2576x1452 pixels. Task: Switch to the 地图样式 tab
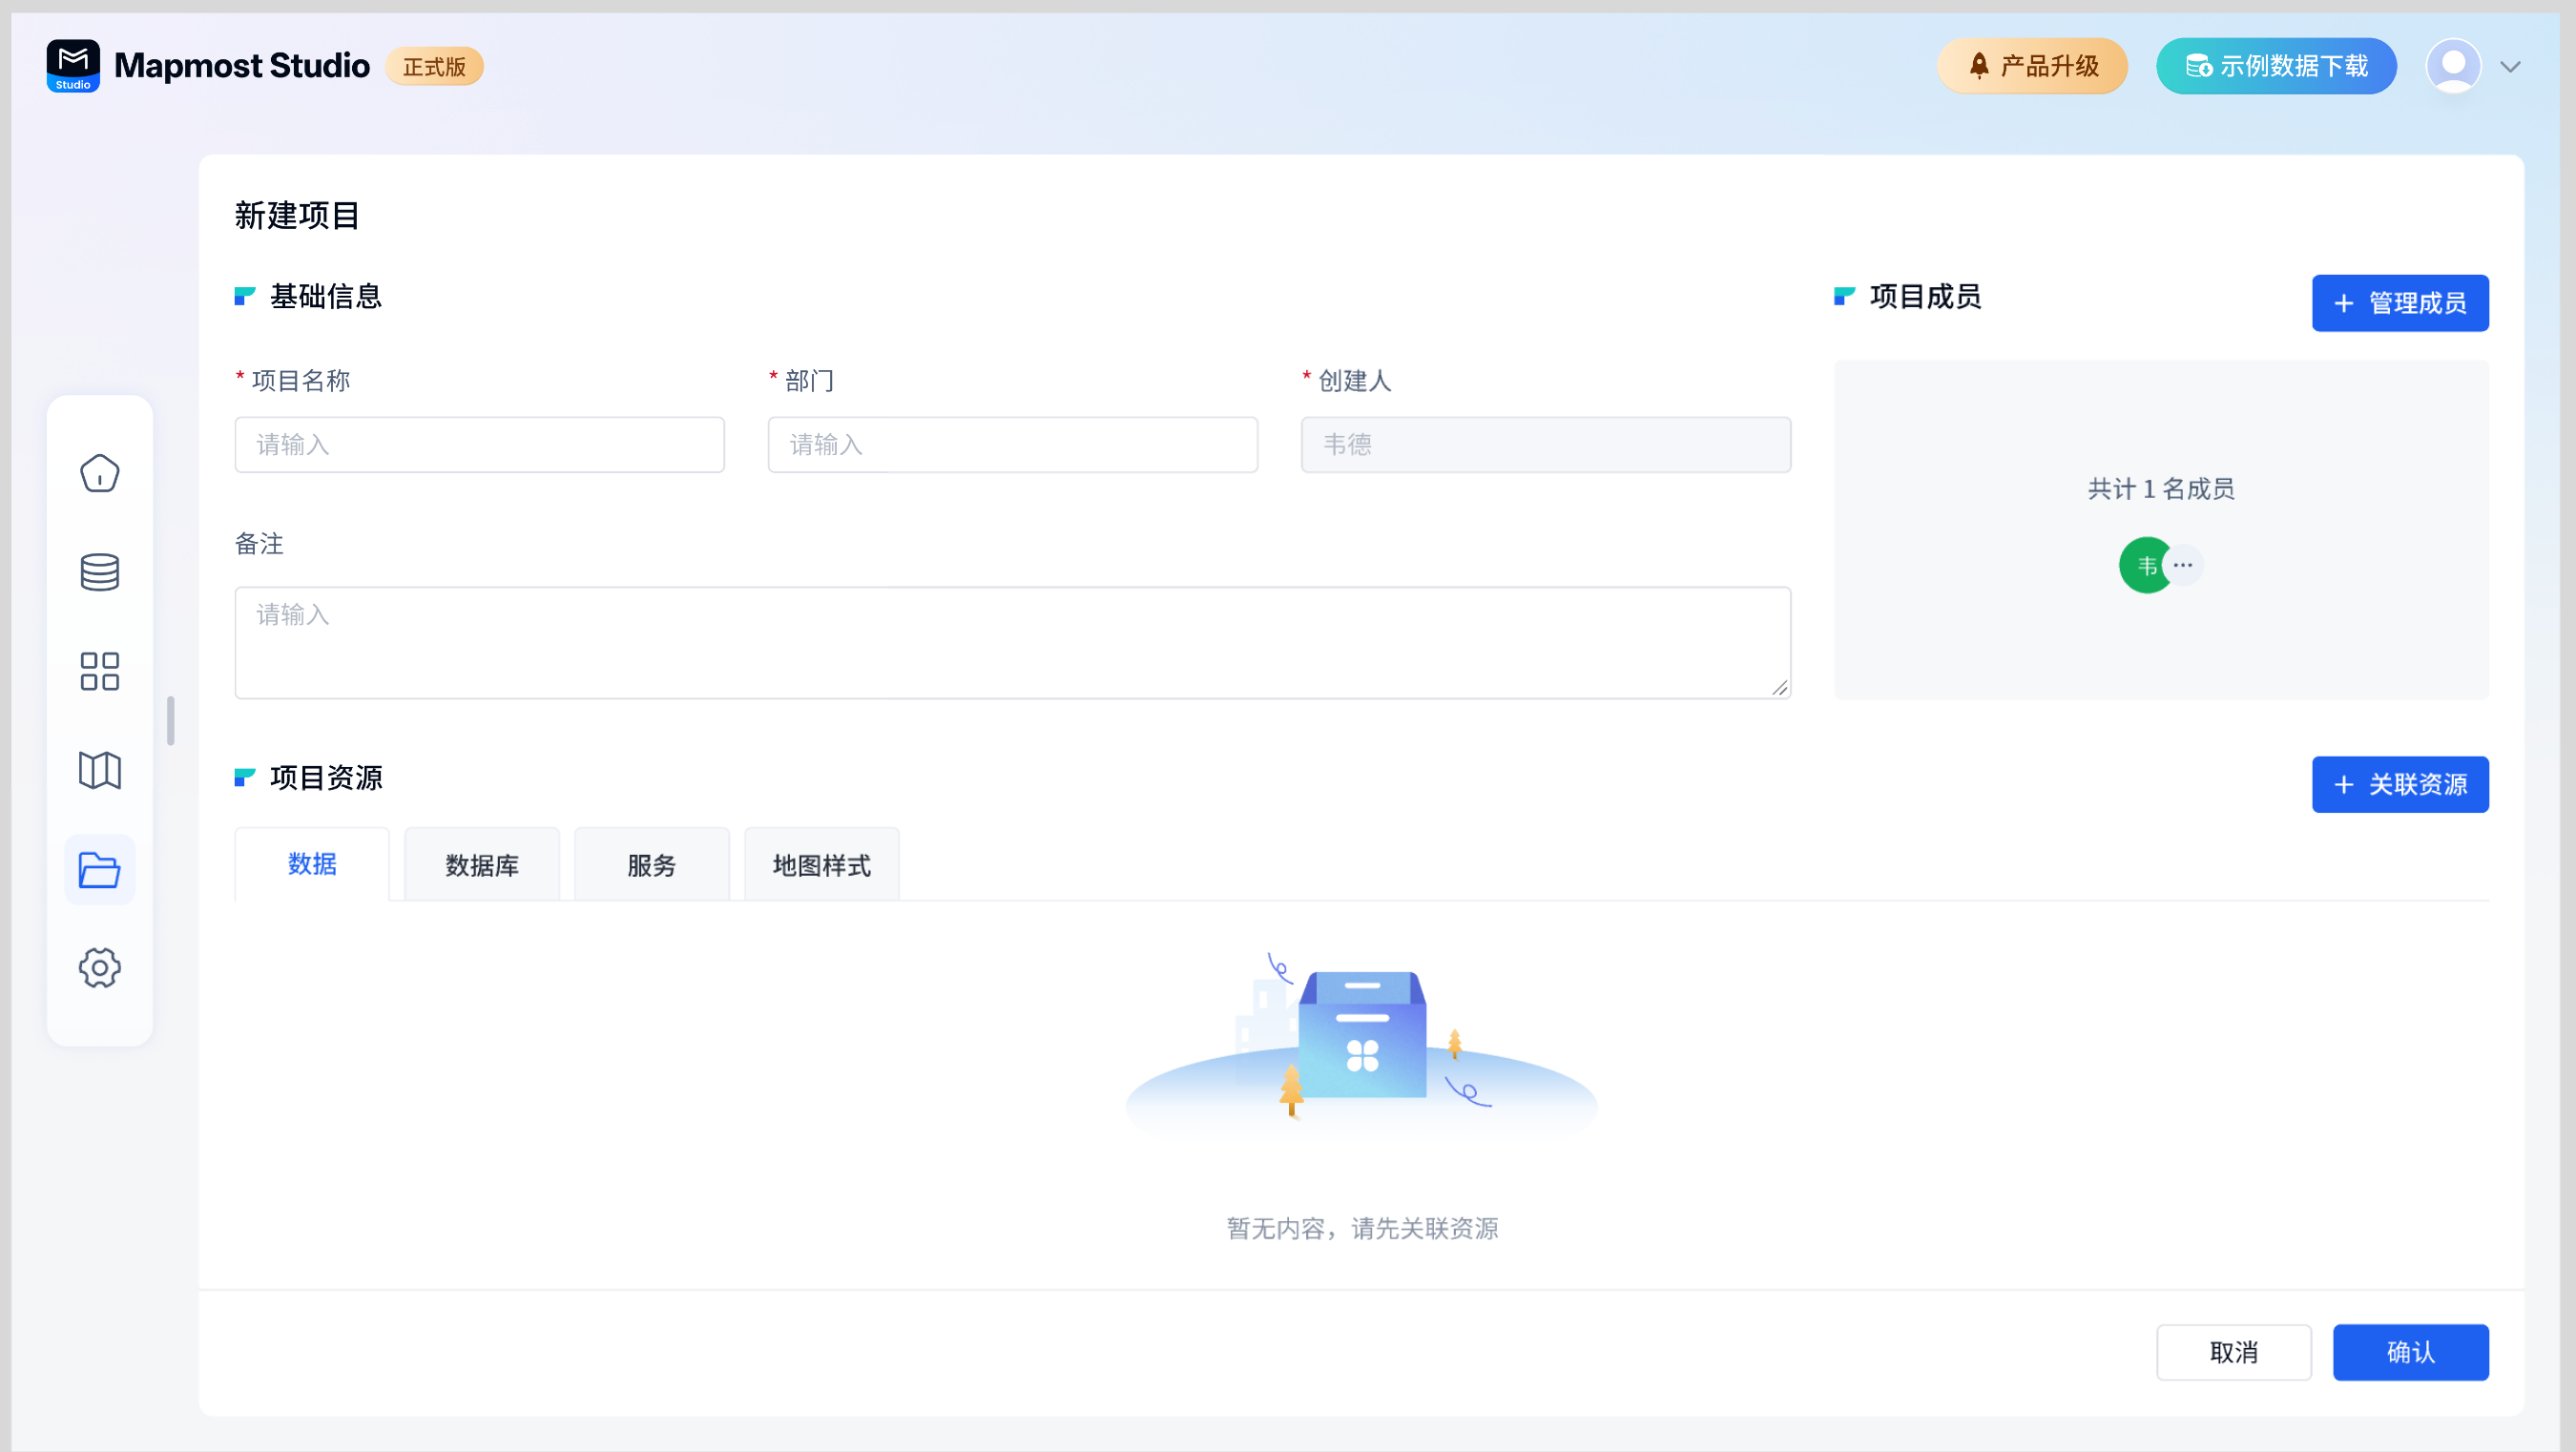(821, 865)
